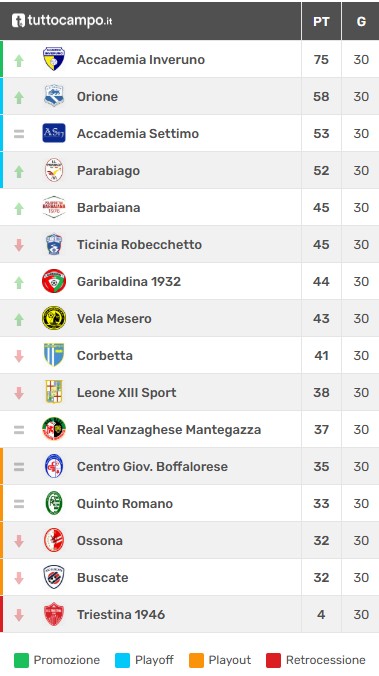The width and height of the screenshot is (379, 676).
Task: Open the Accademia Inveruno team crest
Action: click(54, 59)
